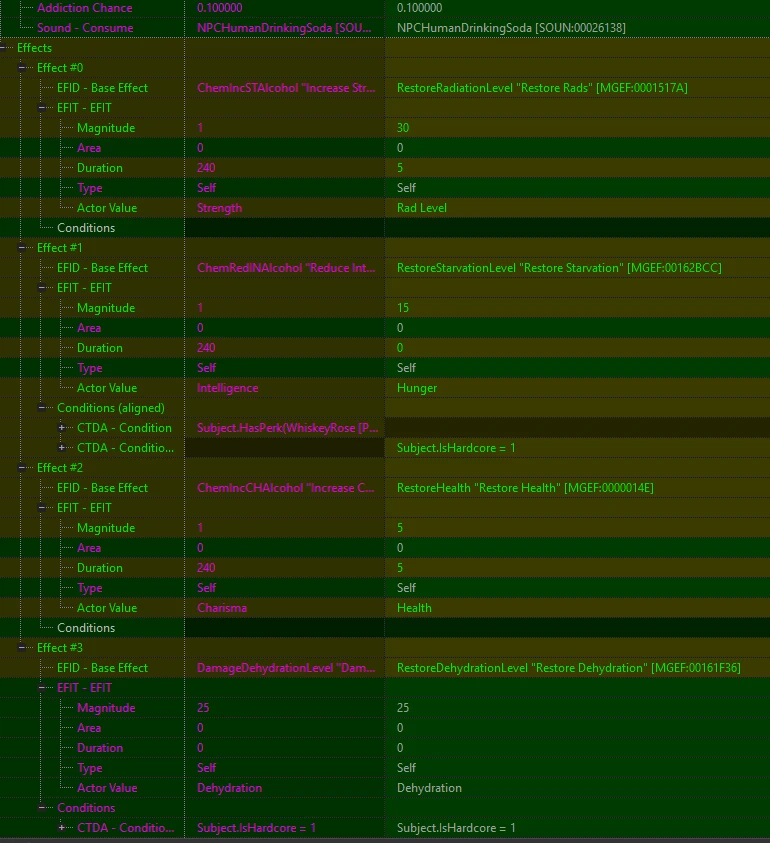Click ChemIncCHAlcohol base effect value
Viewport: 770px width, 843px height.
click(286, 488)
